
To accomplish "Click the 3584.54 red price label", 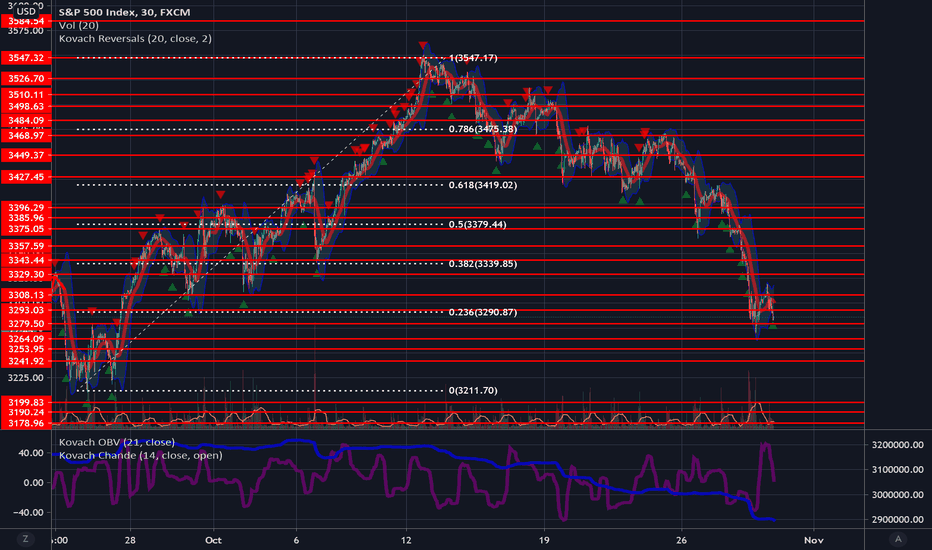I will pos(26,21).
